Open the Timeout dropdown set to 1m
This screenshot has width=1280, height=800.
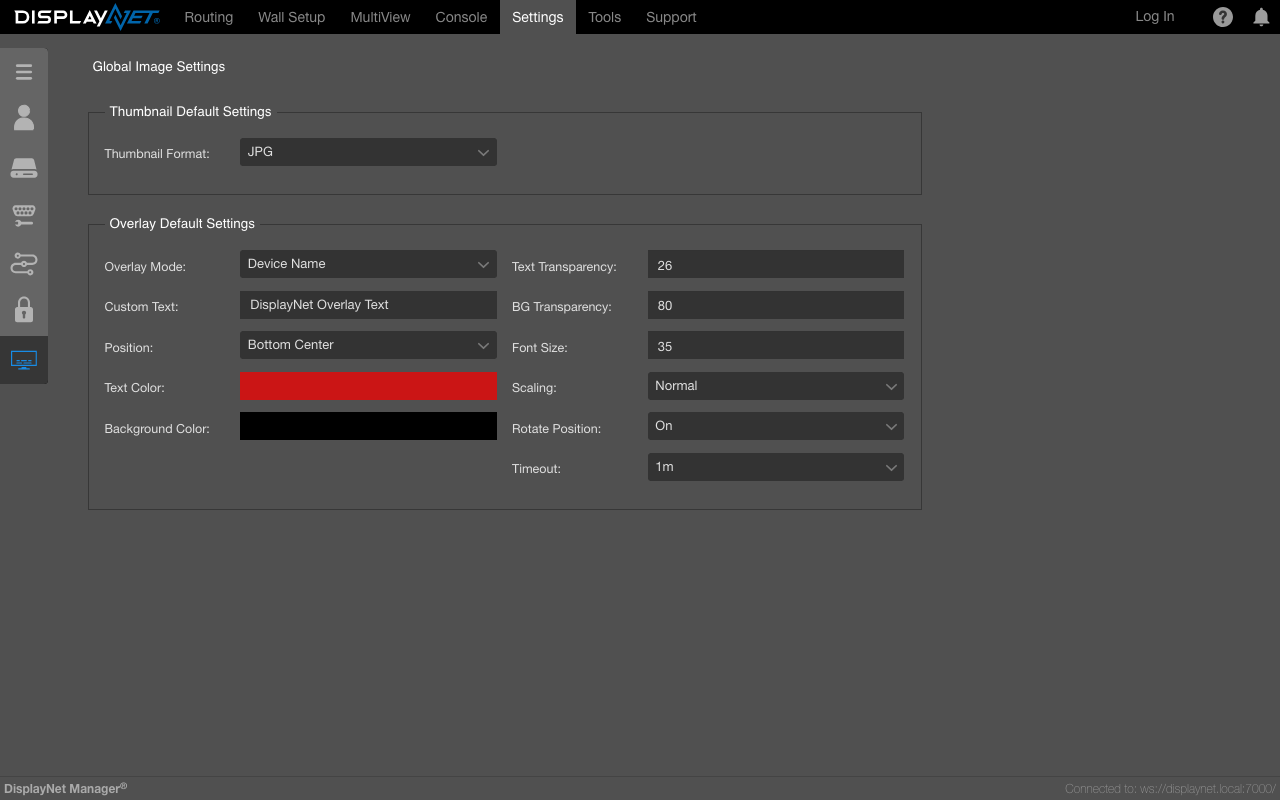point(776,467)
